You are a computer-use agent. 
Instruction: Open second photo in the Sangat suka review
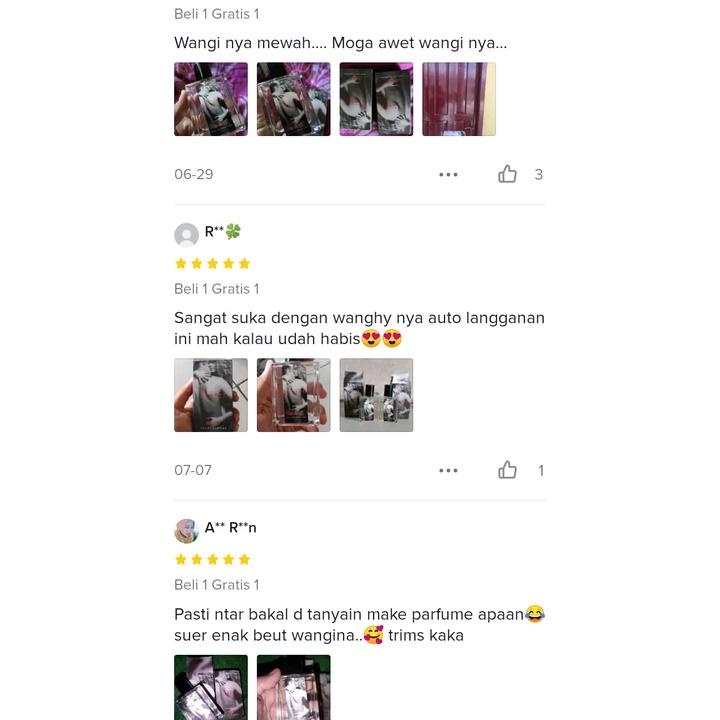(x=293, y=395)
